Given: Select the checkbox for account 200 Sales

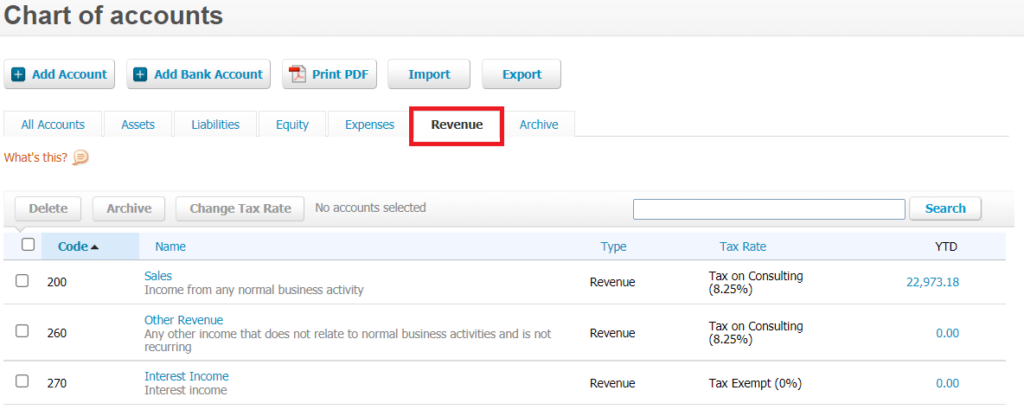Looking at the screenshot, I should [x=22, y=282].
